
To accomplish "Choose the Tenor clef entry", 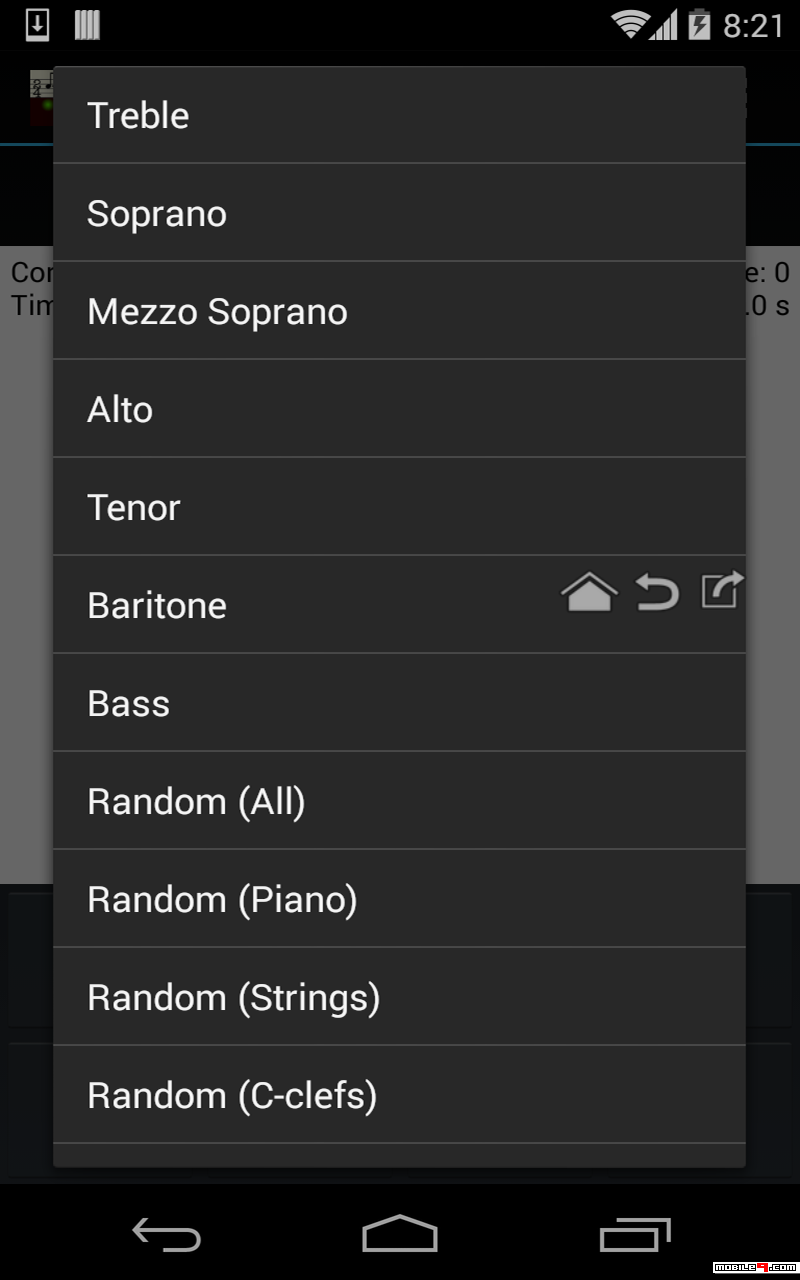I will (399, 507).
